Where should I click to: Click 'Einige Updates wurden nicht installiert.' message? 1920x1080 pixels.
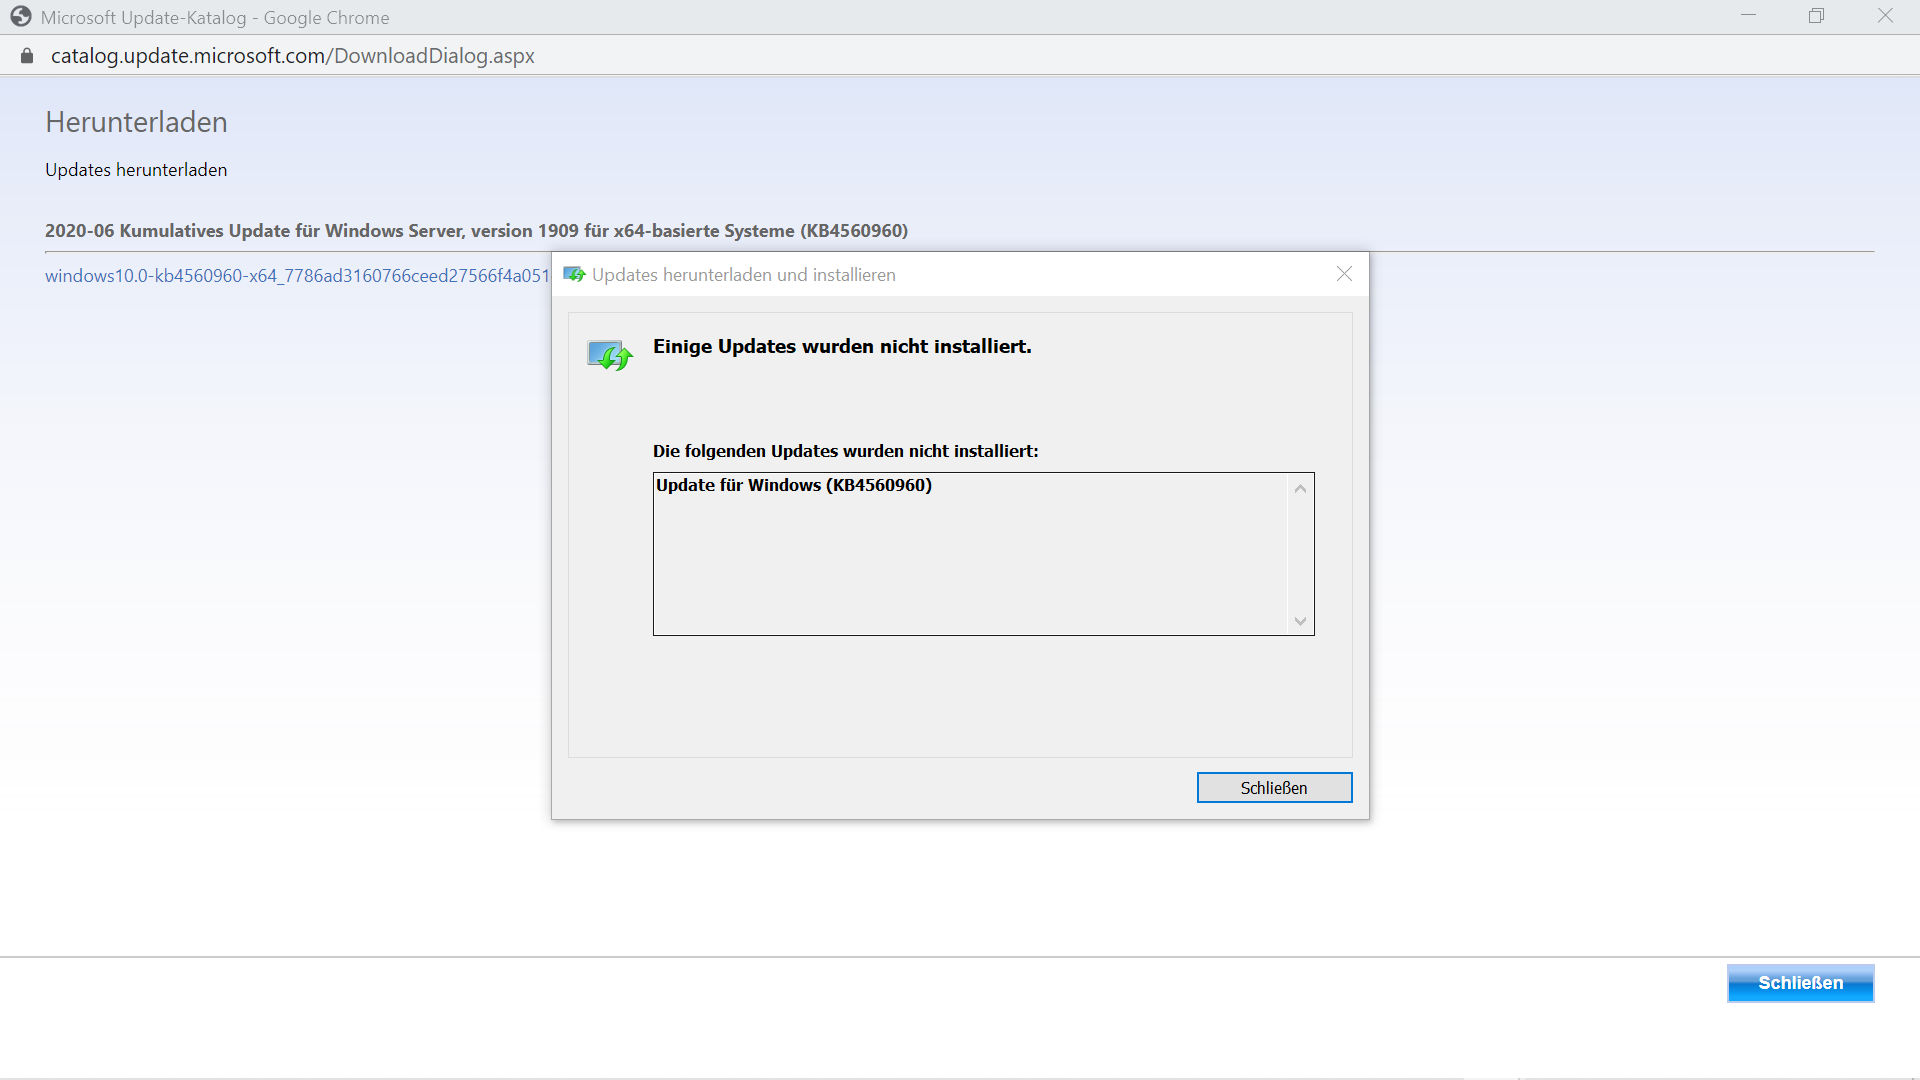(842, 347)
